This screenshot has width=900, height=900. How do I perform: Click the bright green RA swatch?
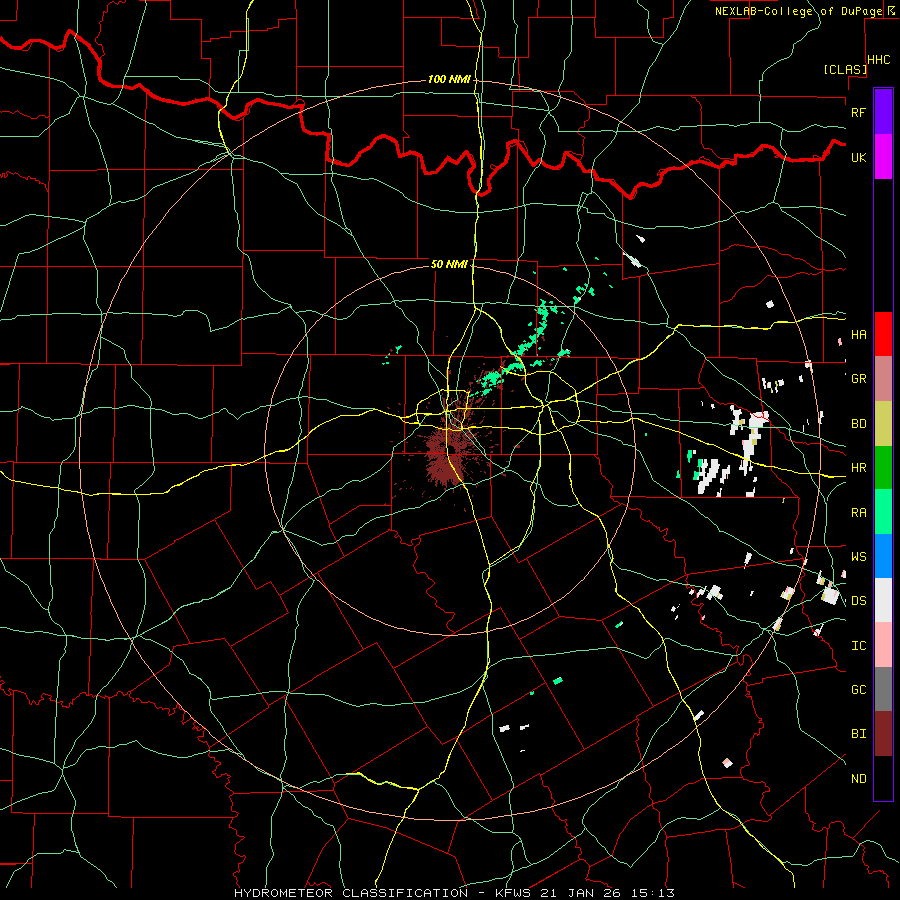tap(883, 511)
